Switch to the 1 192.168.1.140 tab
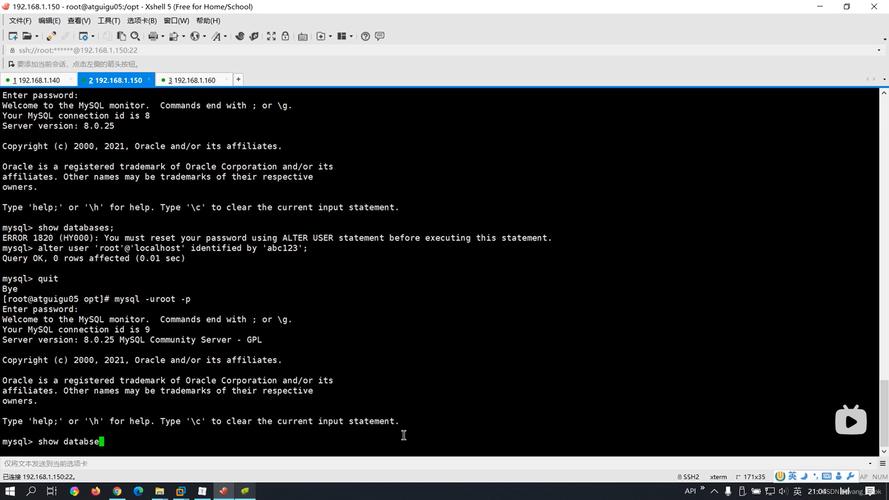889x500 pixels. (38, 80)
